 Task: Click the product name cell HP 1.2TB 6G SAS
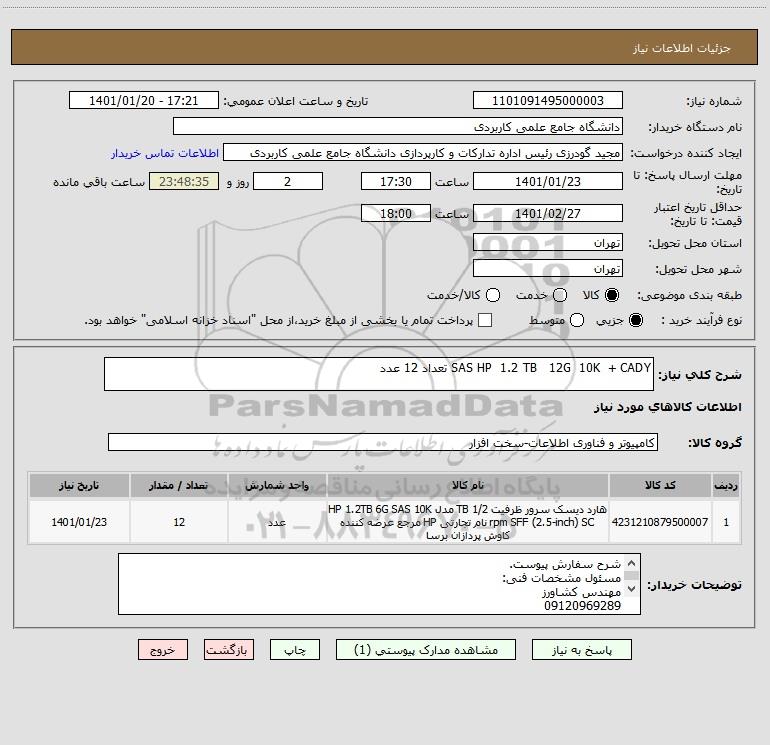point(468,522)
